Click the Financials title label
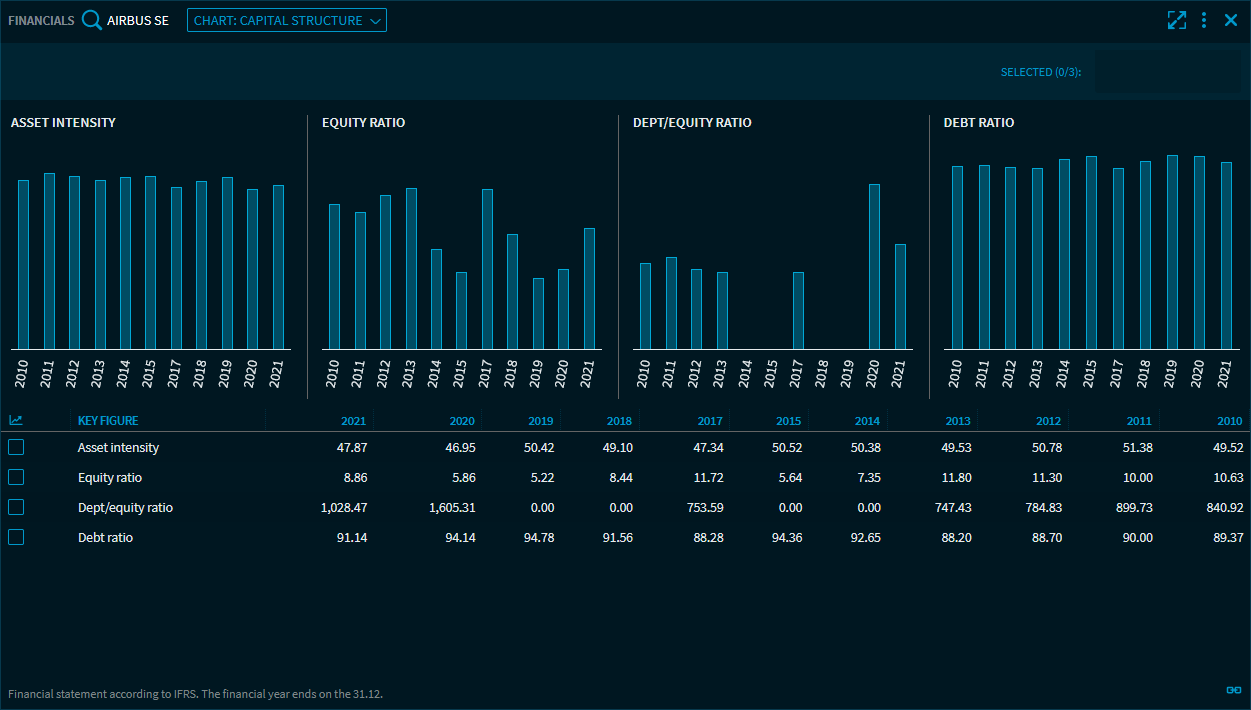Viewport: 1251px width, 710px height. coord(41,20)
